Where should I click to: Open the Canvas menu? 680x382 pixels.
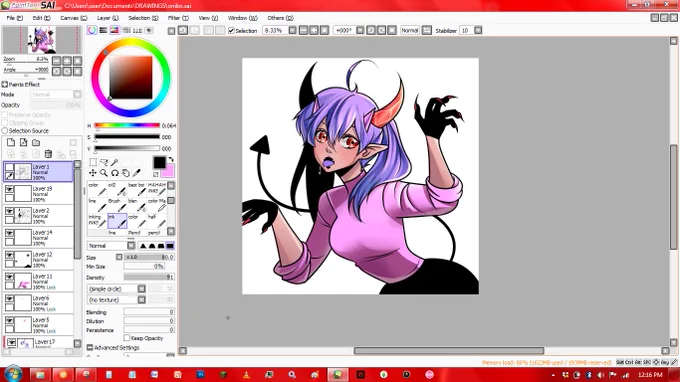click(74, 18)
